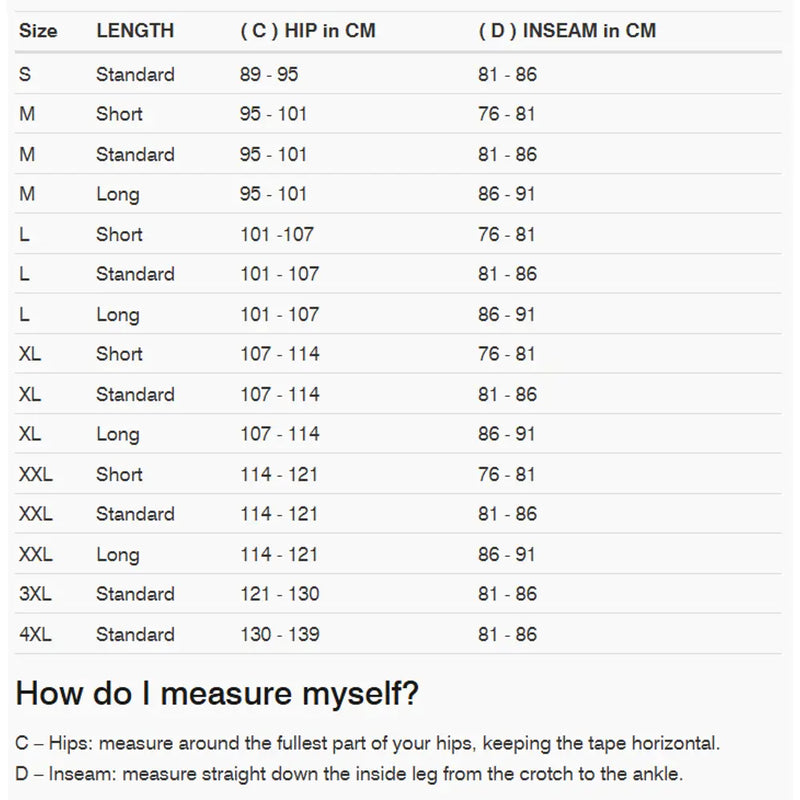800x800 pixels.
Task: Click the Hips measuring instruction text
Action: coord(367,744)
